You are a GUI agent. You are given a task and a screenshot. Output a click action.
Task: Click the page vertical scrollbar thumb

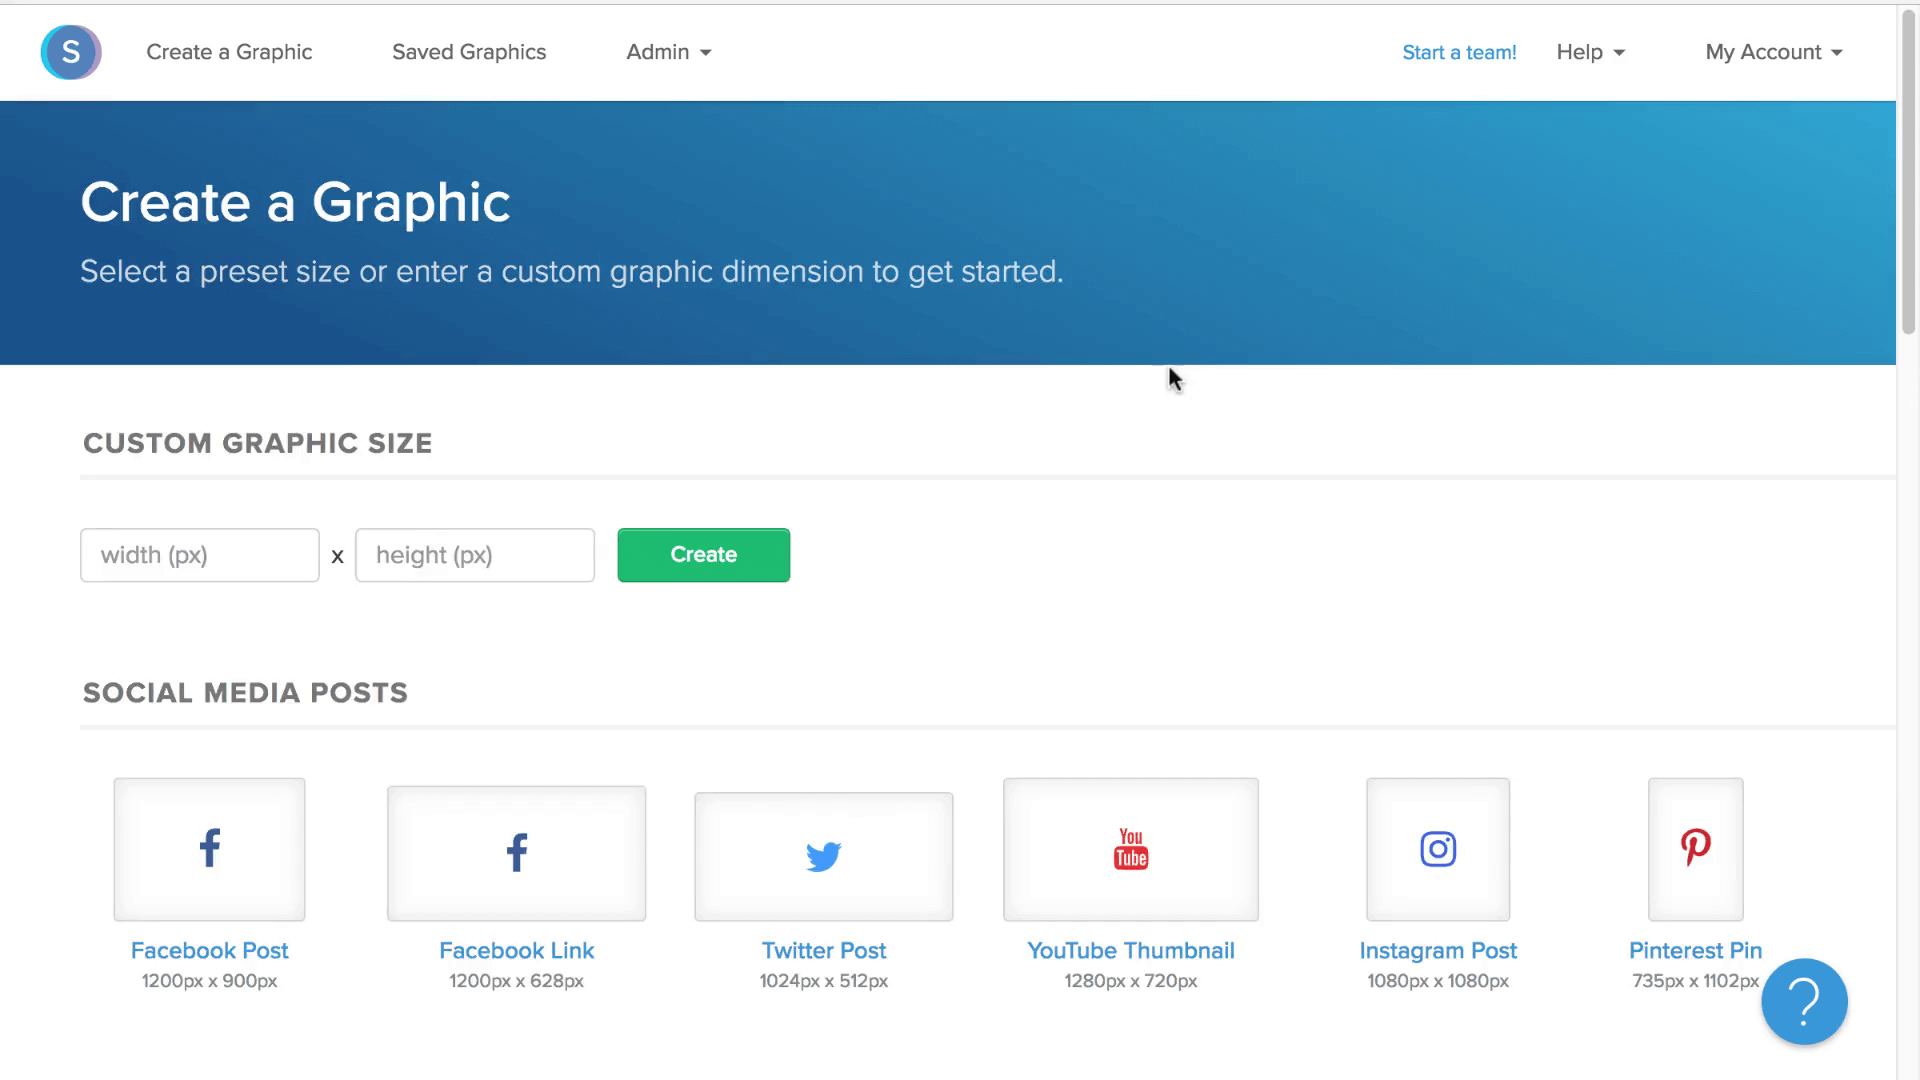click(x=1908, y=172)
